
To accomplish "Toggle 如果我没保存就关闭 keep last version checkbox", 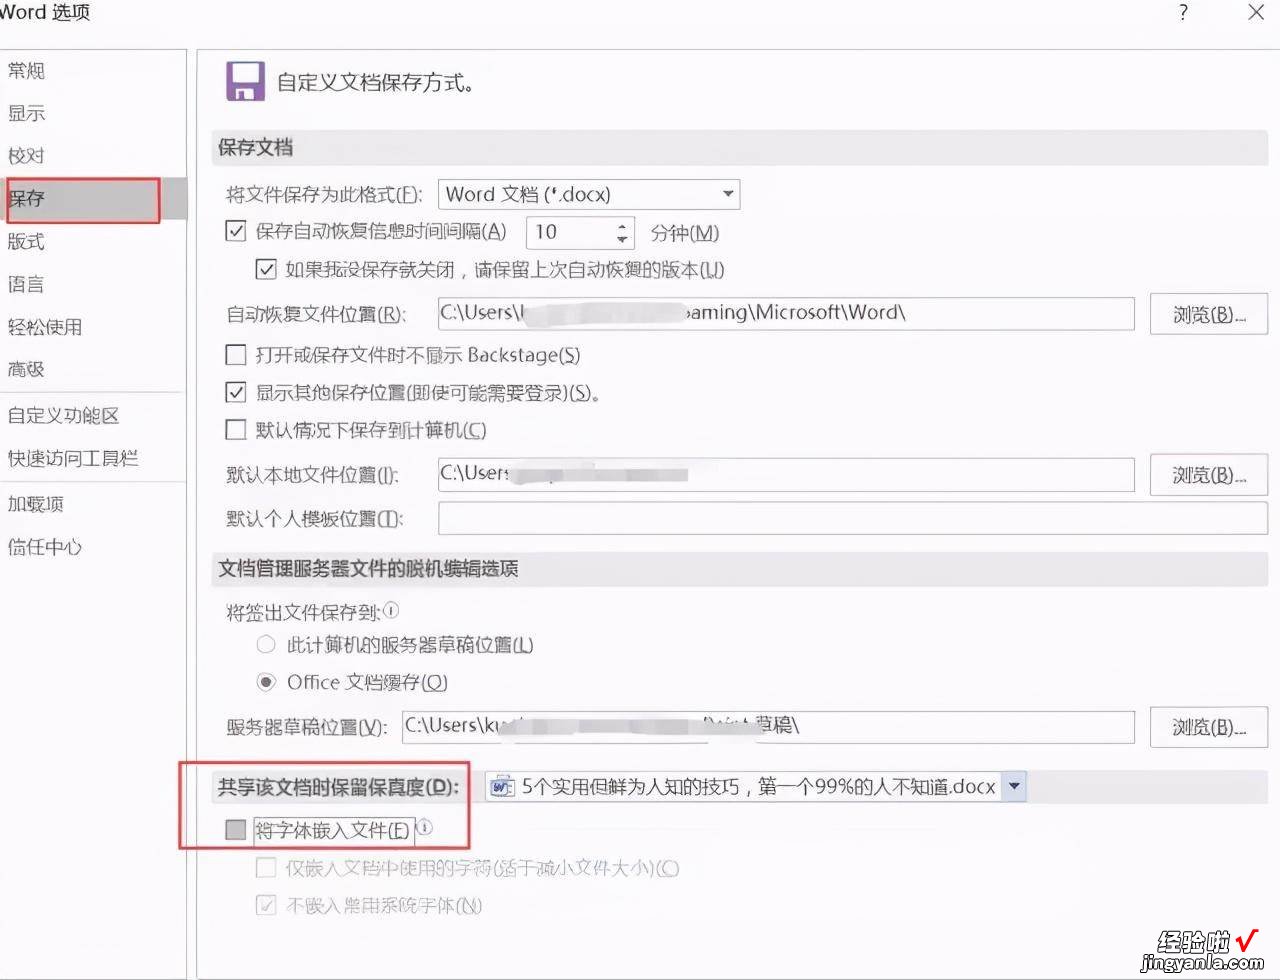I will [x=266, y=269].
